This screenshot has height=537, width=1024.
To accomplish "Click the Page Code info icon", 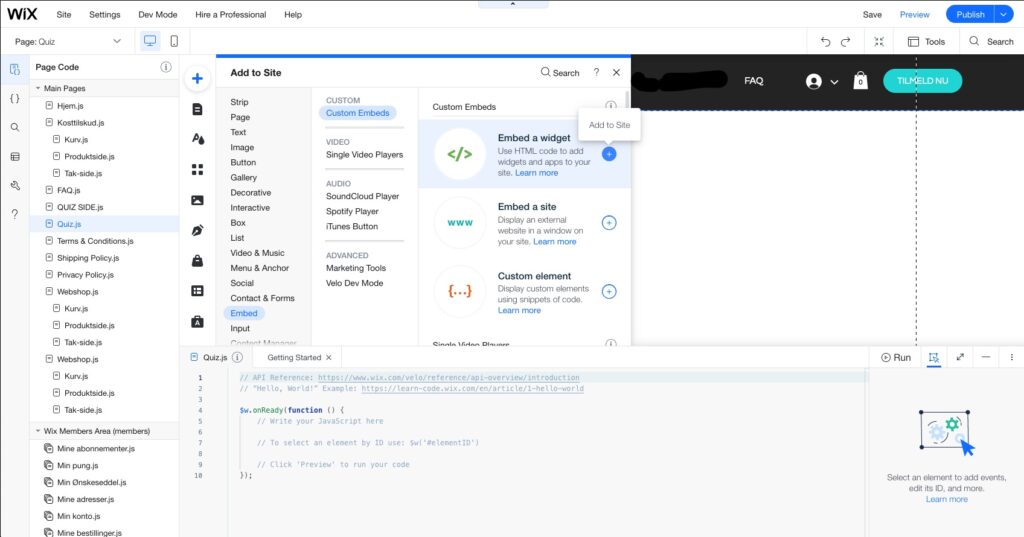I will click(x=166, y=67).
